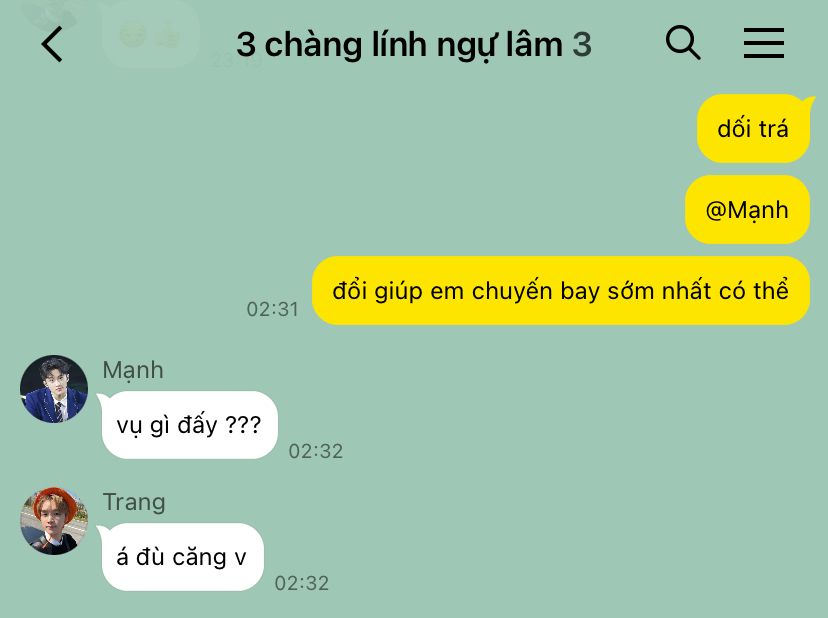Open the chat search magnifier
The height and width of the screenshot is (618, 828).
pyautogui.click(x=683, y=42)
